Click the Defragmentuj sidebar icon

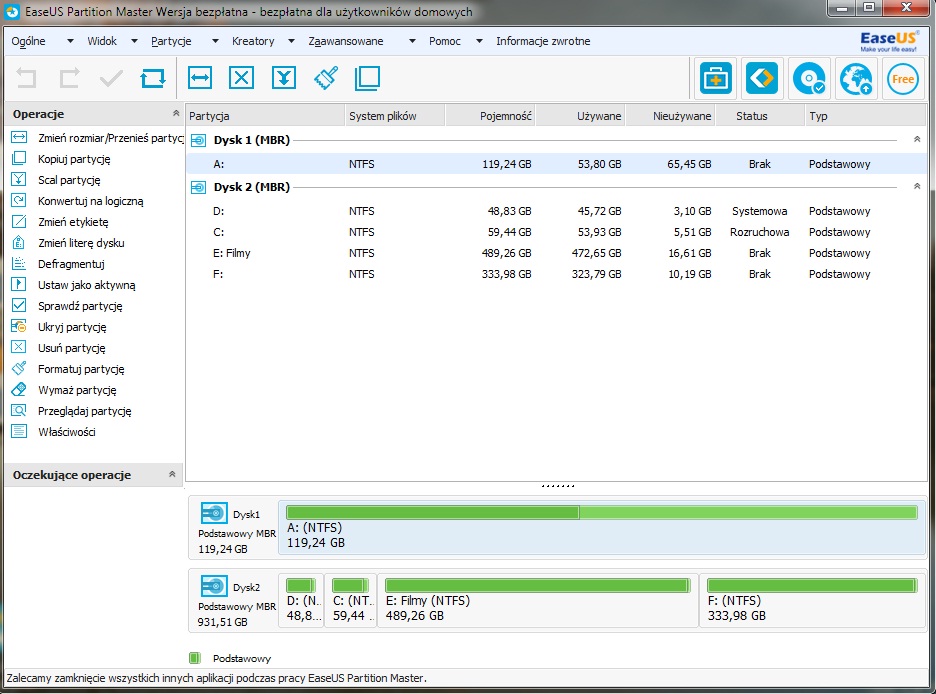click(19, 263)
